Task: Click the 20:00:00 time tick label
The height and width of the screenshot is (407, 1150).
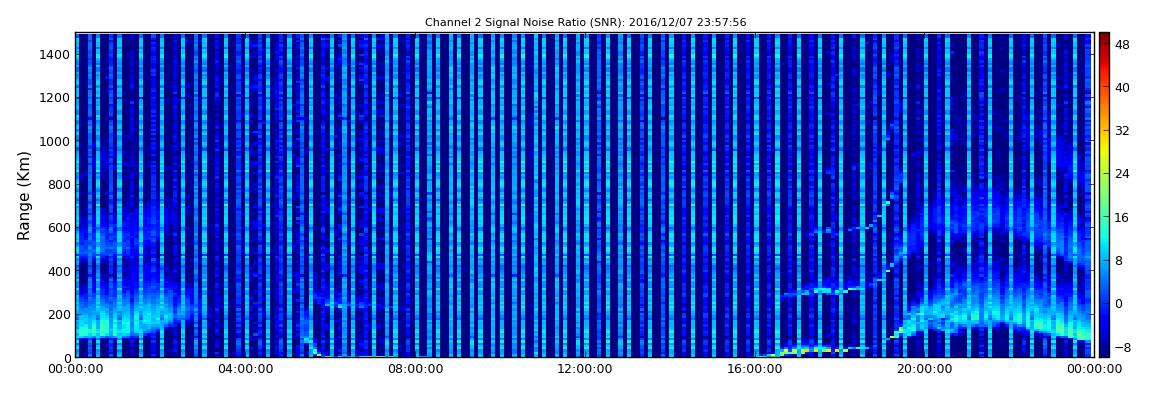Action: click(x=923, y=370)
